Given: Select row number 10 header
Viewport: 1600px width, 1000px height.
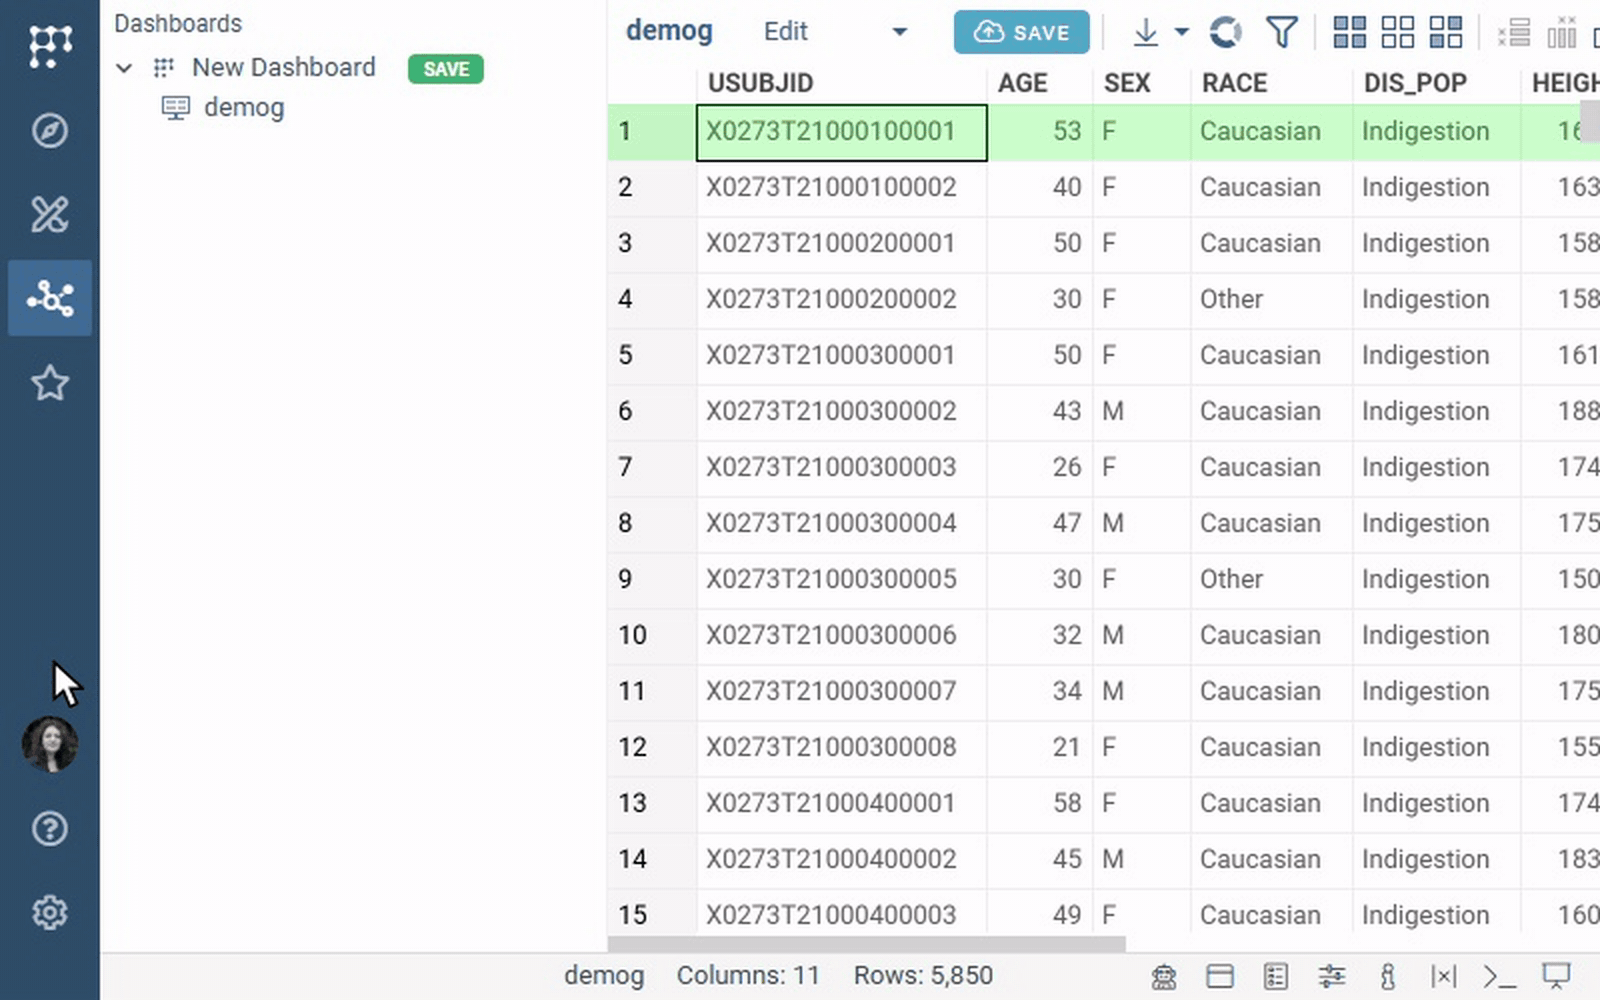Looking at the screenshot, I should pyautogui.click(x=652, y=635).
